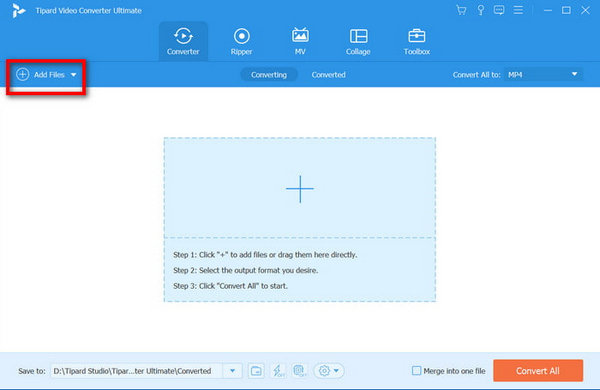
Task: Switch to the Toolbox tab
Action: point(417,42)
